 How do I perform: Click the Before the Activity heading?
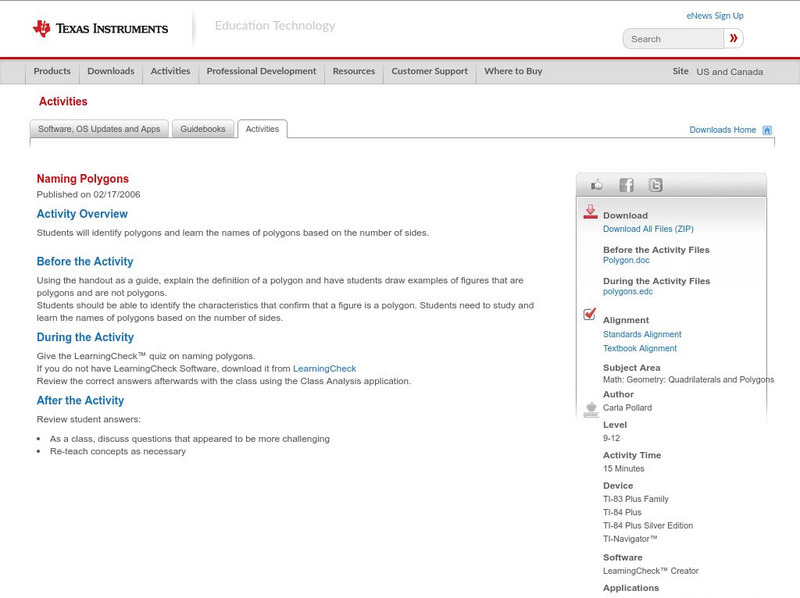click(85, 261)
